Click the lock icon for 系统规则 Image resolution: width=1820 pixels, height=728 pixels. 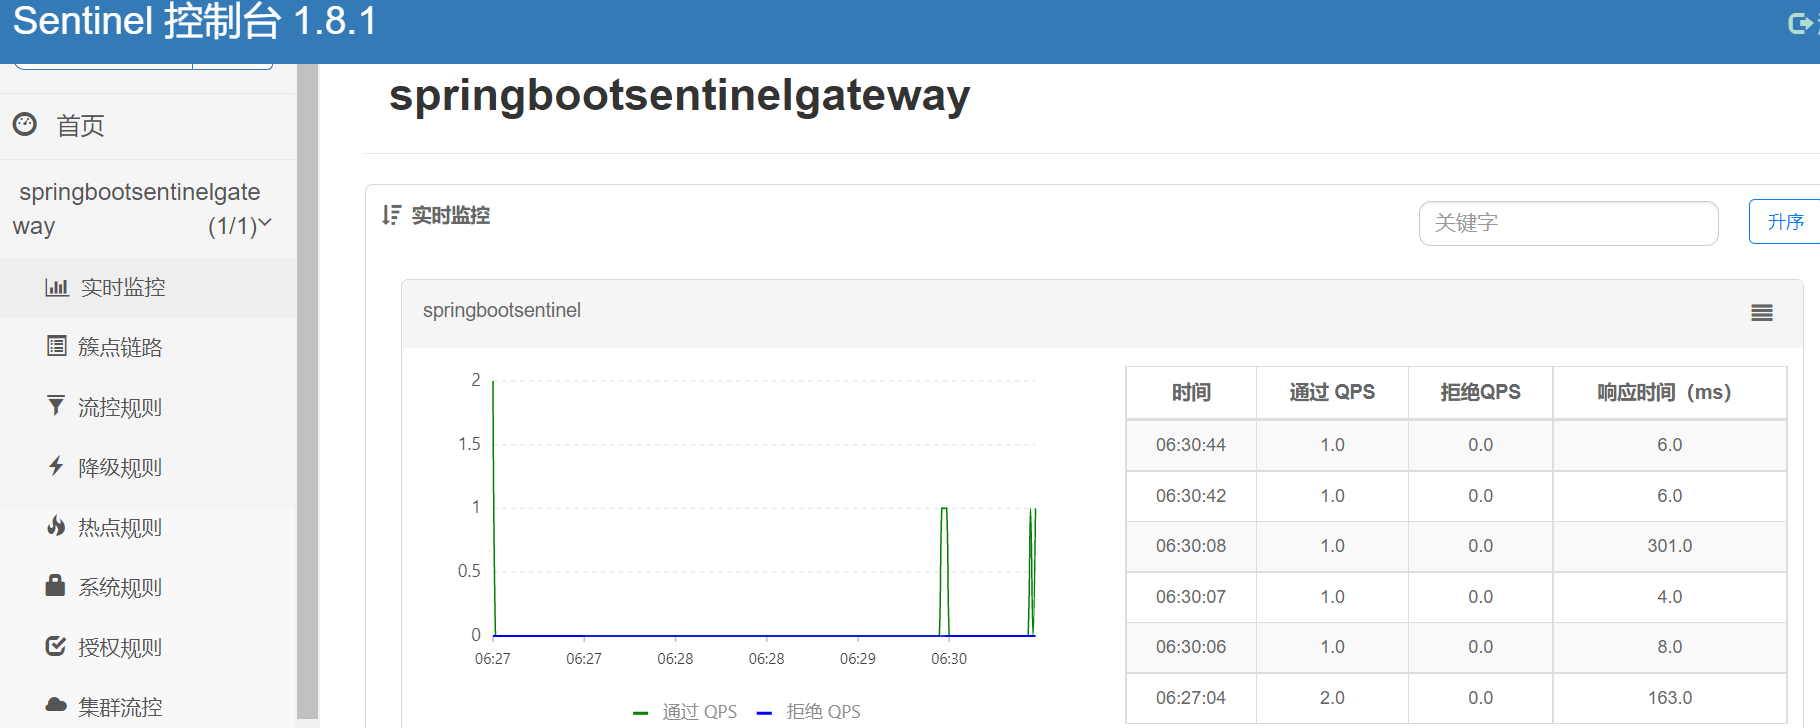click(x=56, y=585)
